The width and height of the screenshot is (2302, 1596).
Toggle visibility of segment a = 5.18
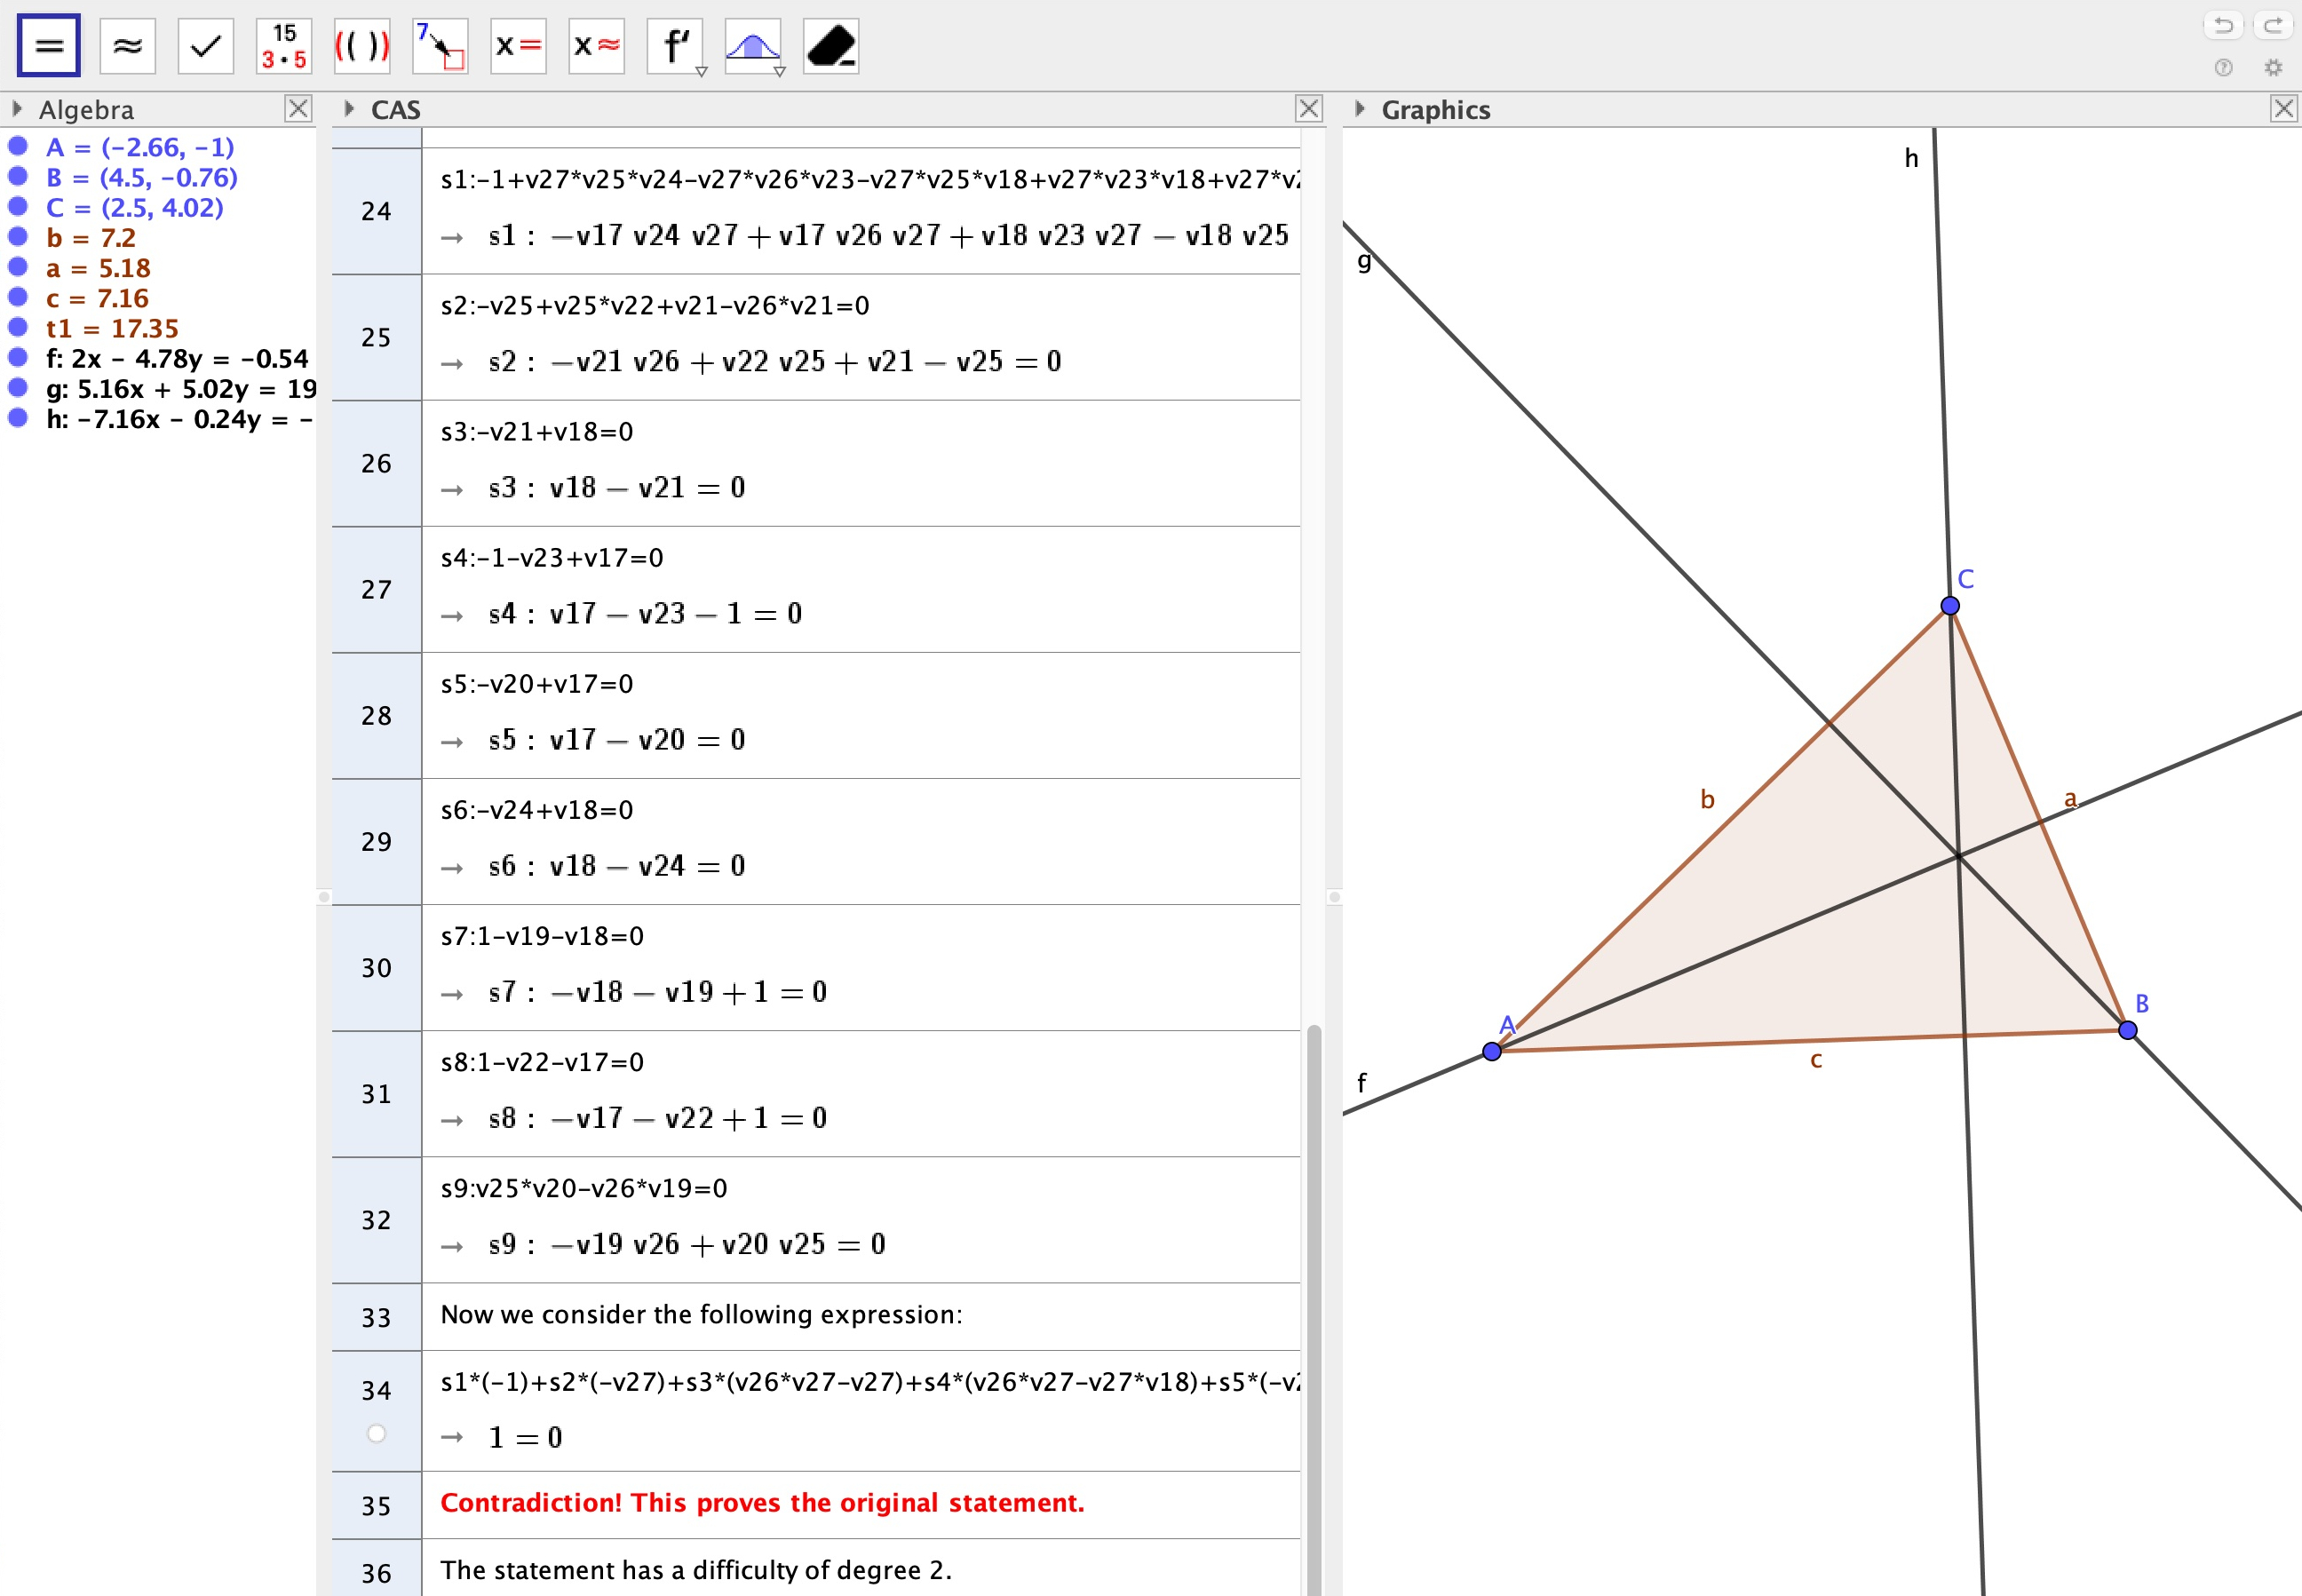(17, 267)
